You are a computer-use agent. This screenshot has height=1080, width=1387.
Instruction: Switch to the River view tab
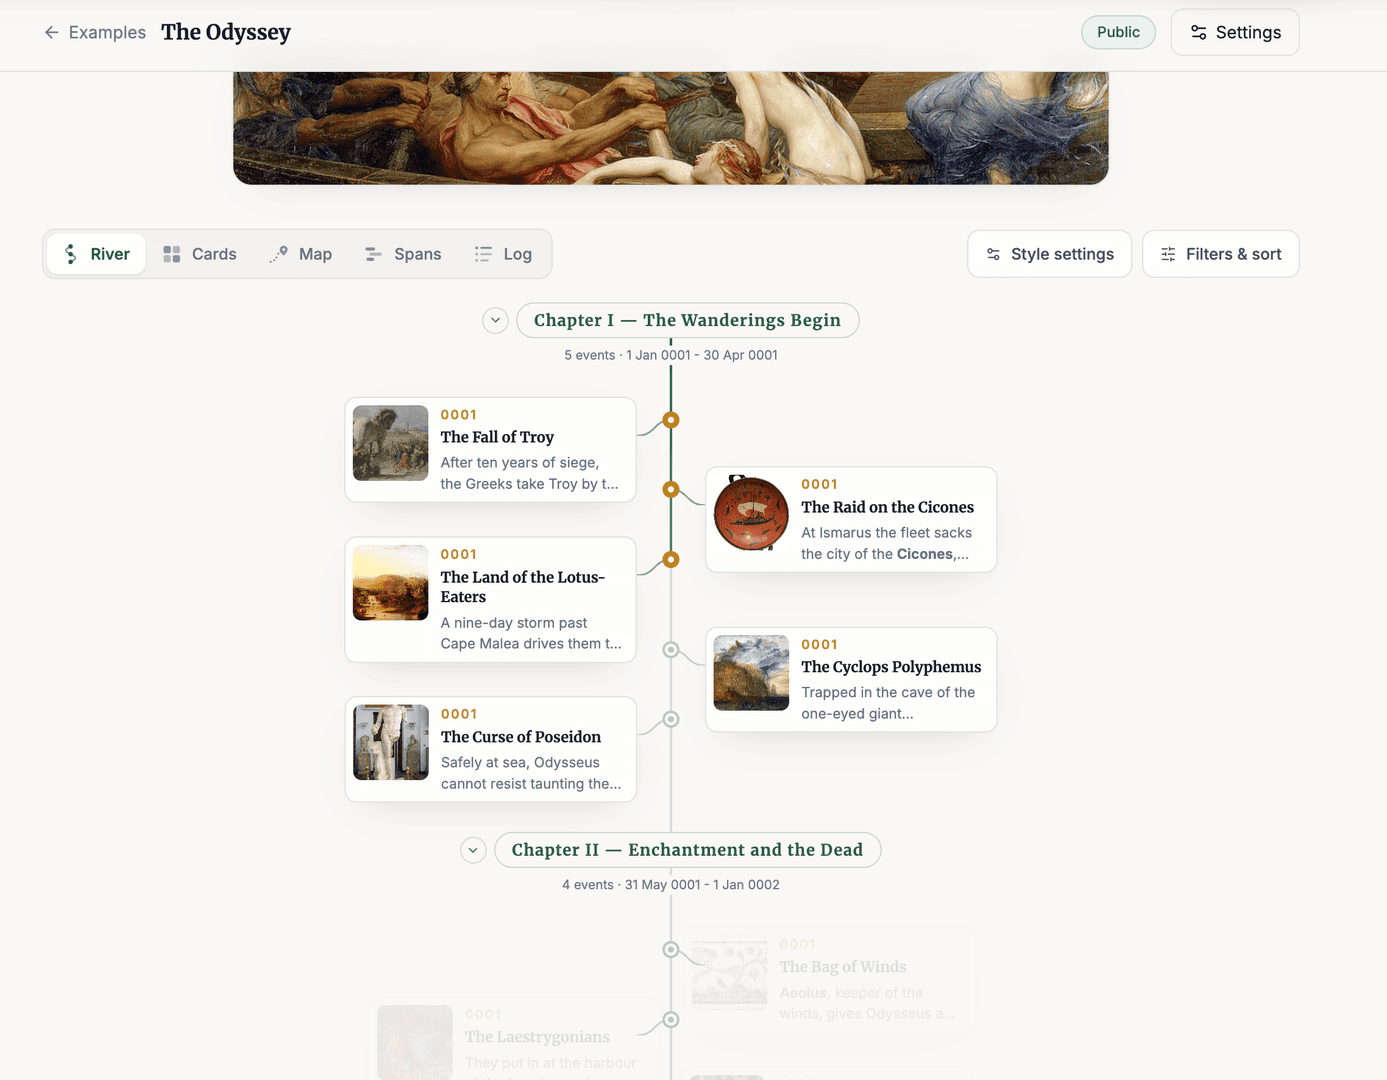(96, 254)
